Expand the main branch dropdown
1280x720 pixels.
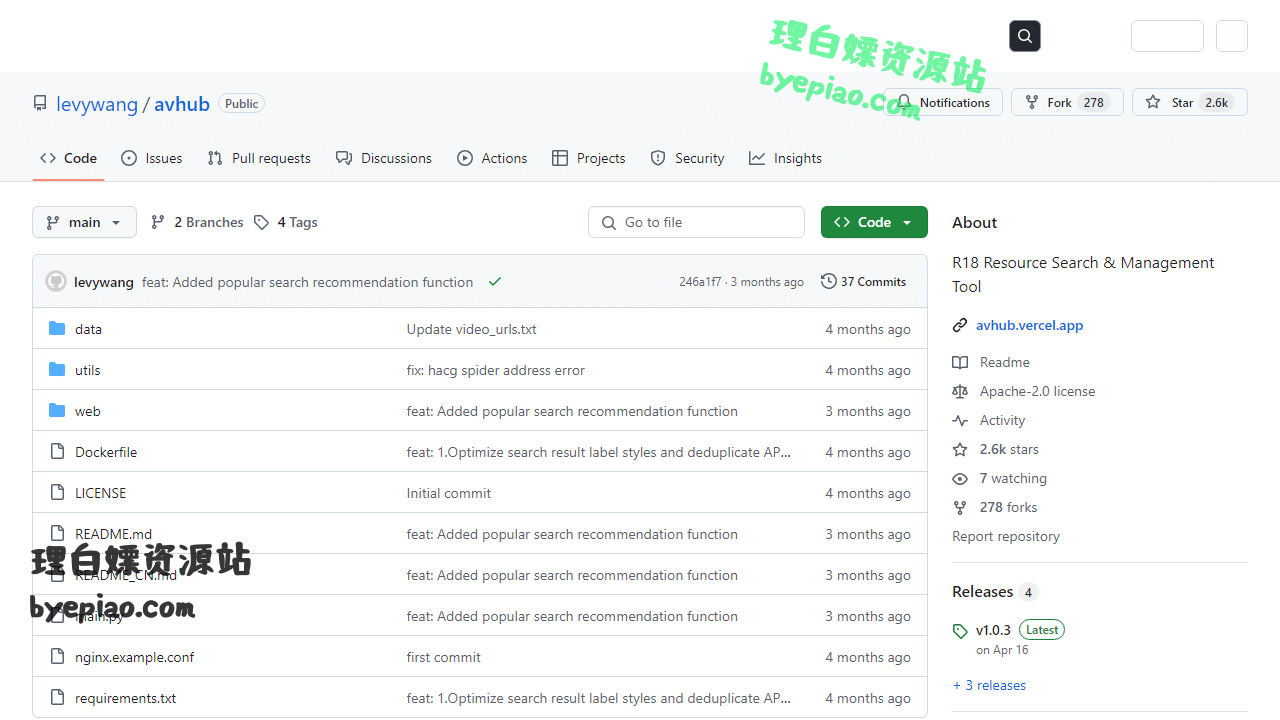(84, 222)
